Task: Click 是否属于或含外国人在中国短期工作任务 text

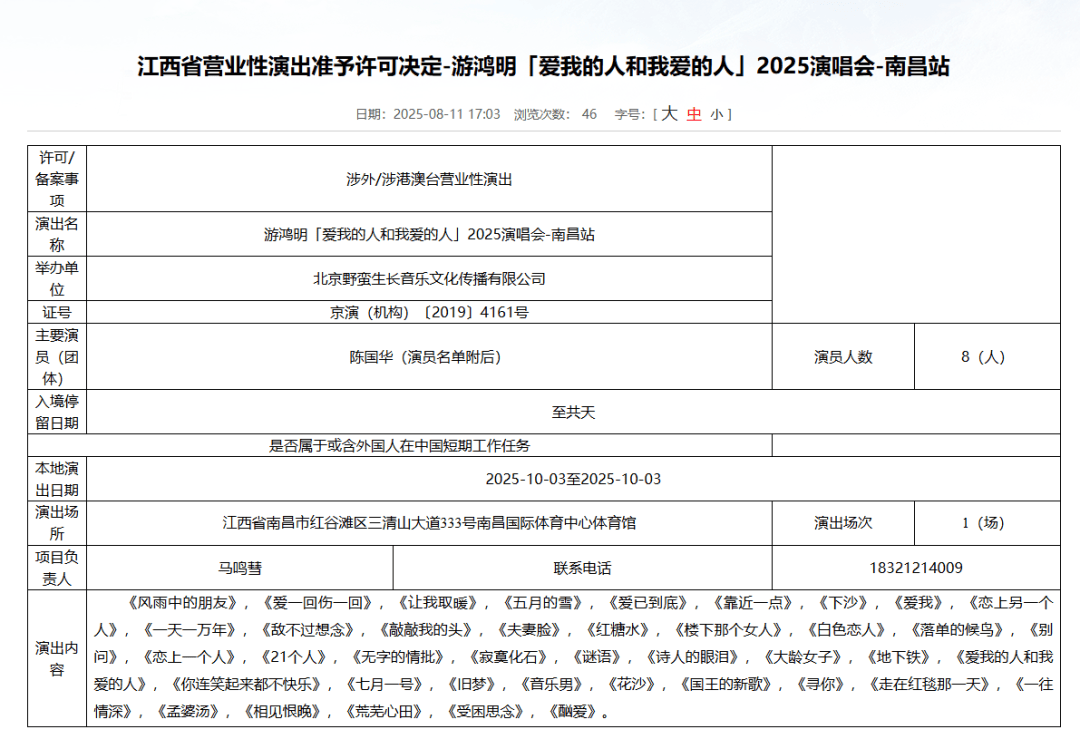Action: point(399,446)
